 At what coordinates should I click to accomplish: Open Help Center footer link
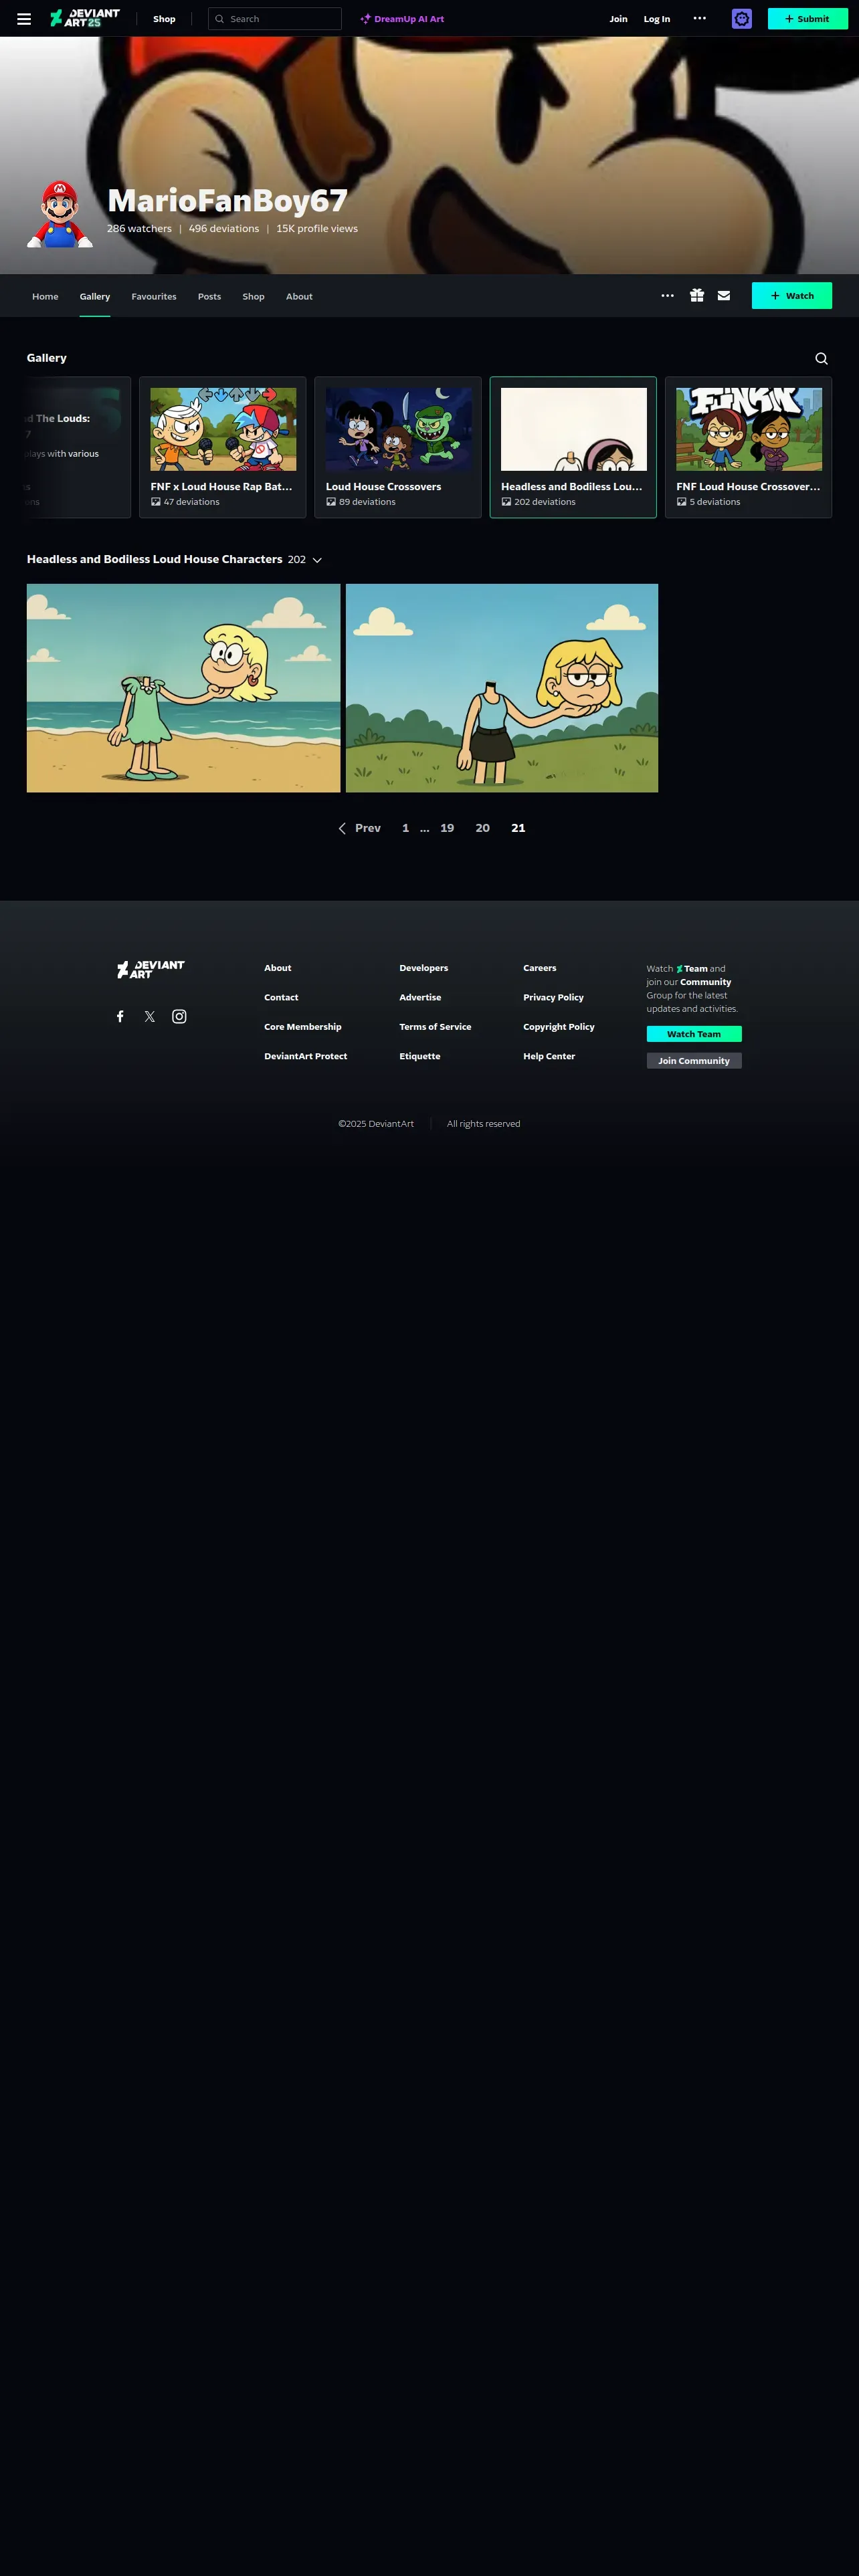pyautogui.click(x=549, y=1056)
